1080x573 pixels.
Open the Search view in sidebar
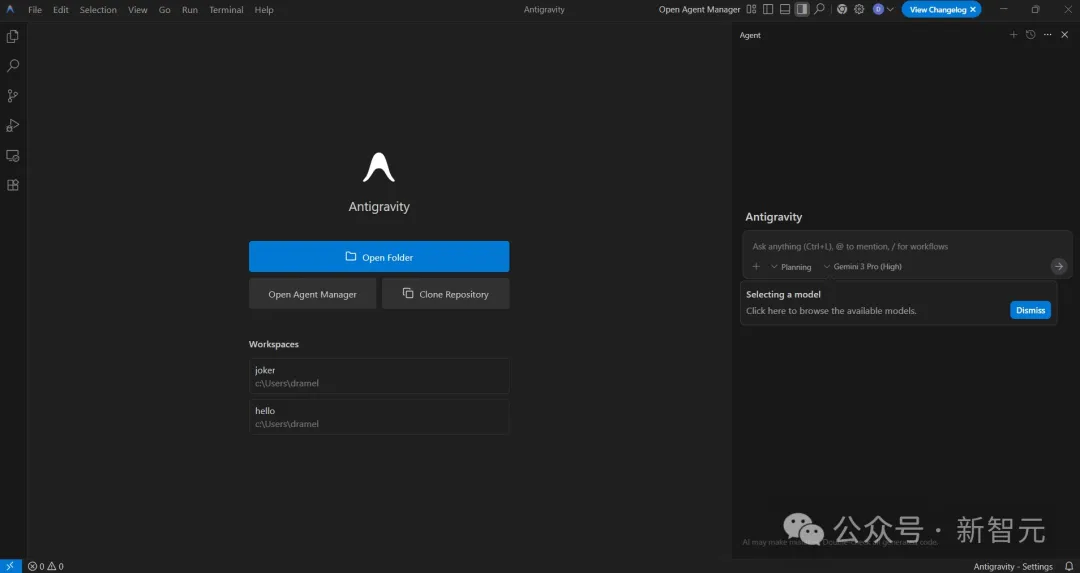13,66
